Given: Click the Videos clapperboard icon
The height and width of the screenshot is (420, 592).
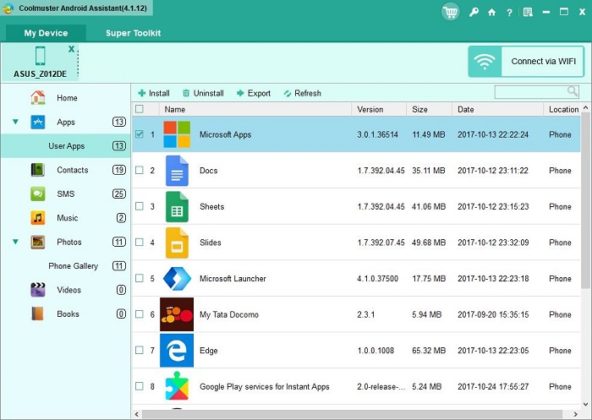Looking at the screenshot, I should 37,290.
